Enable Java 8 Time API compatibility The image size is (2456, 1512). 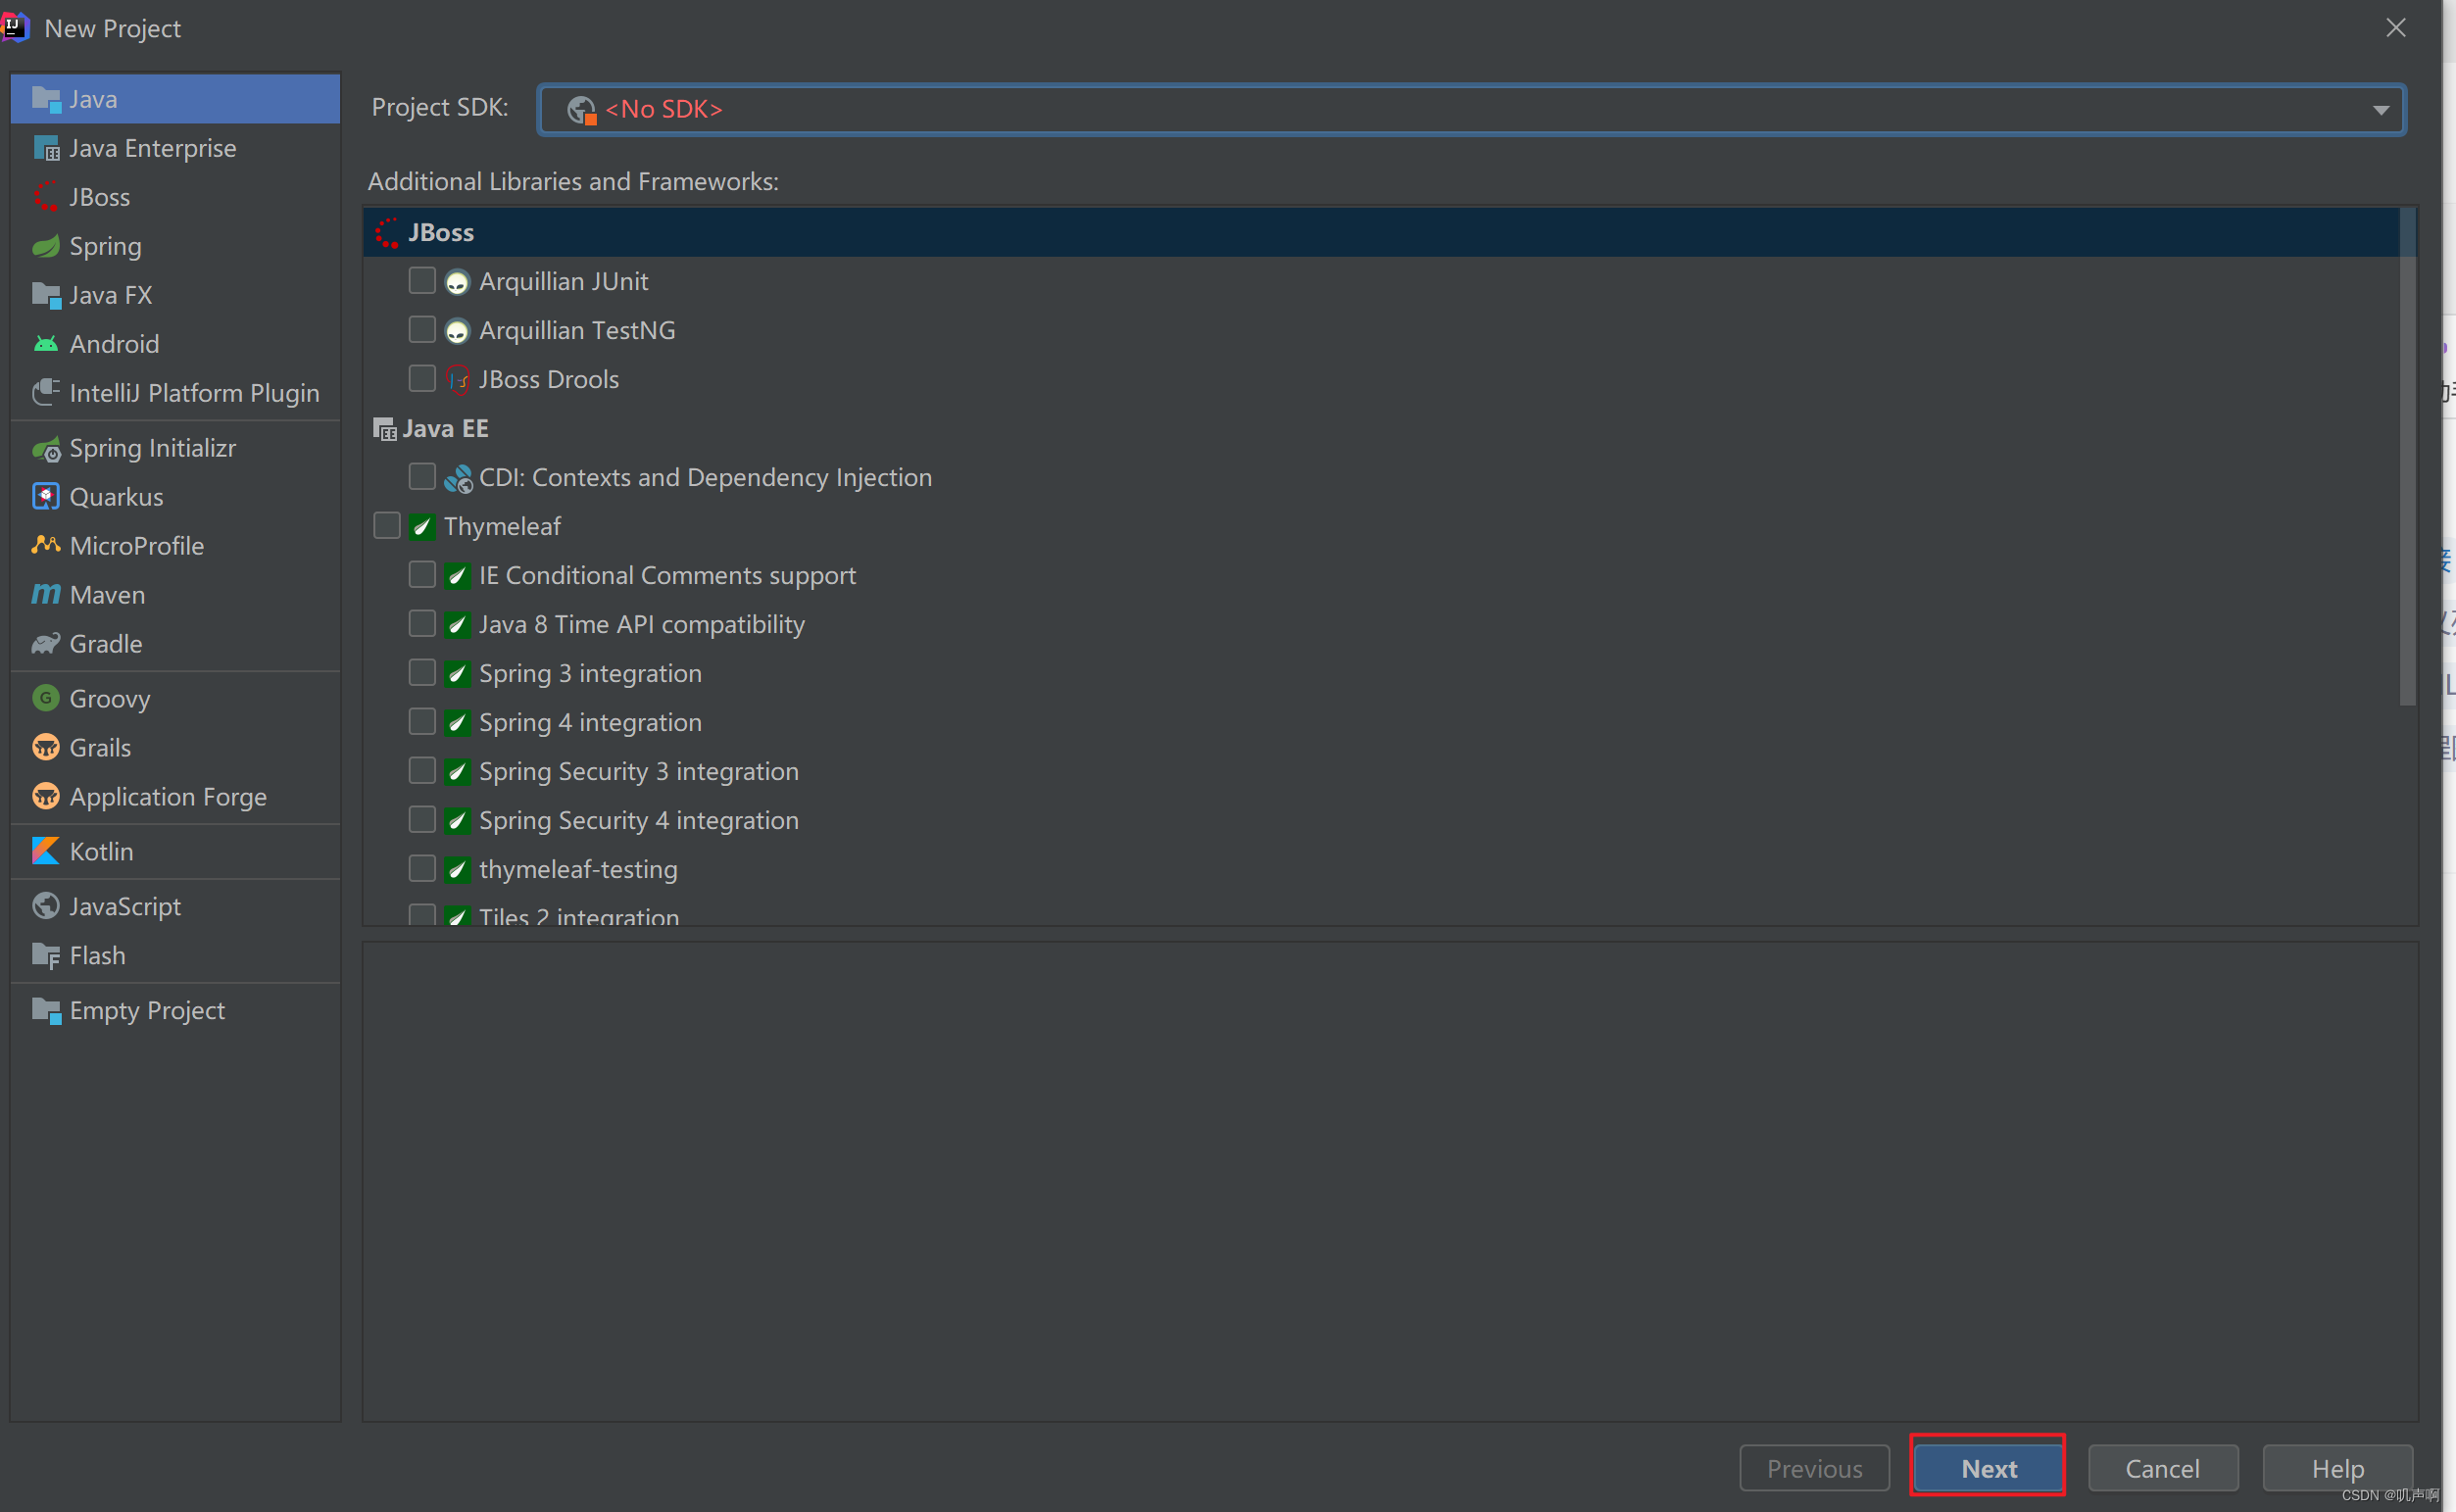click(422, 624)
